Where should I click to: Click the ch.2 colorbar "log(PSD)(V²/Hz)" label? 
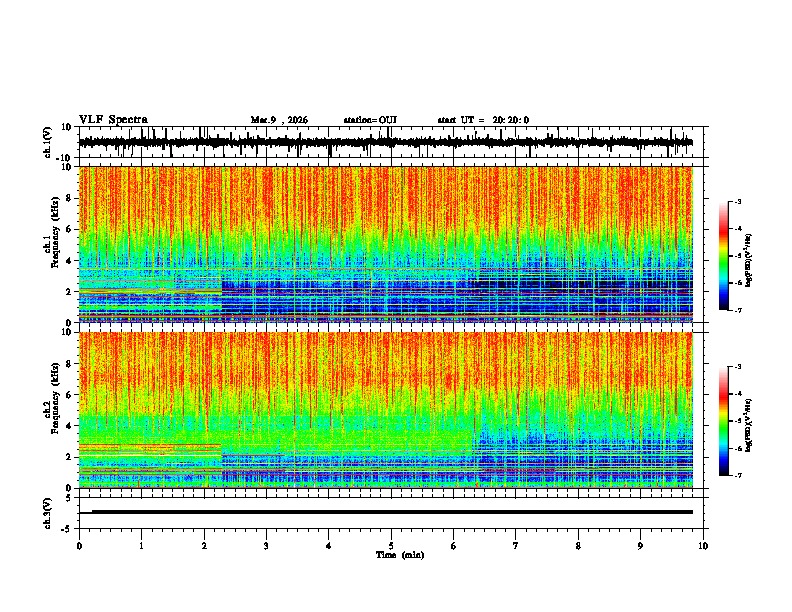point(749,425)
